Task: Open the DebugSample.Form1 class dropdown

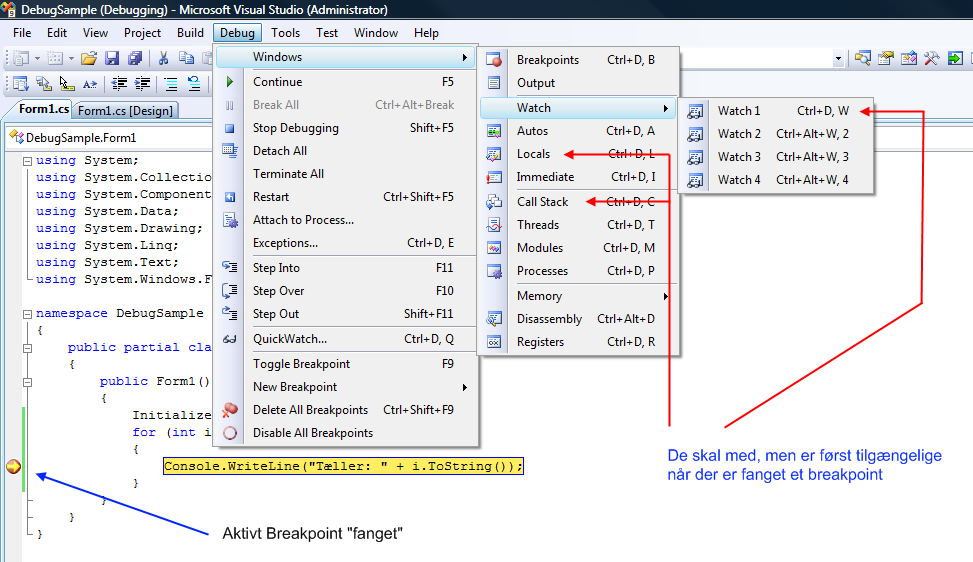Action: coord(110,138)
